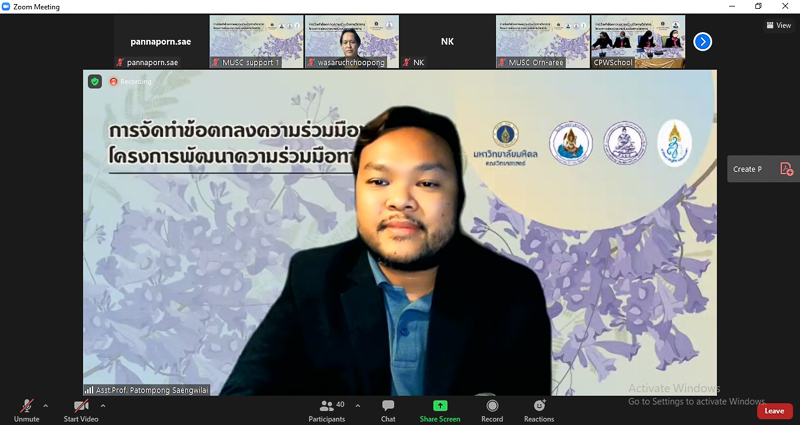Viewport: 800px width, 425px height.
Task: Select the MUSC support 1 video thumbnail
Action: click(x=257, y=41)
